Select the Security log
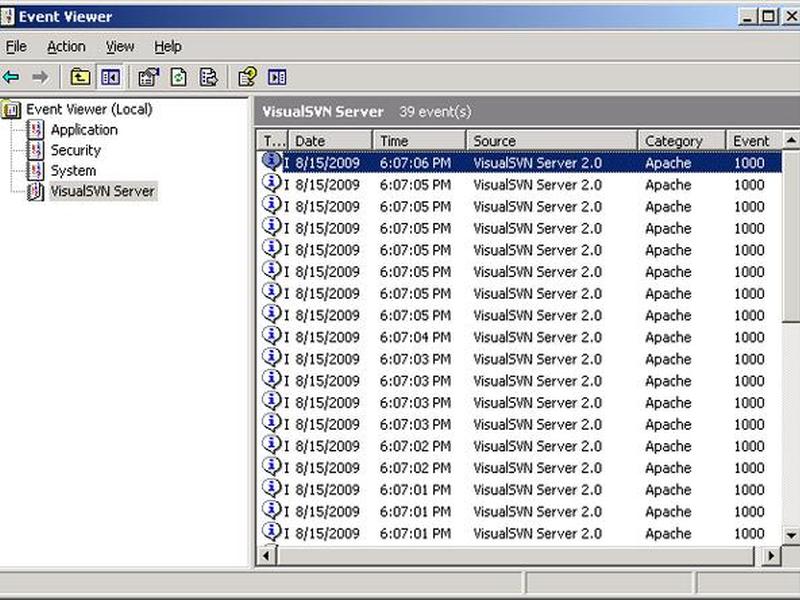 [76, 150]
